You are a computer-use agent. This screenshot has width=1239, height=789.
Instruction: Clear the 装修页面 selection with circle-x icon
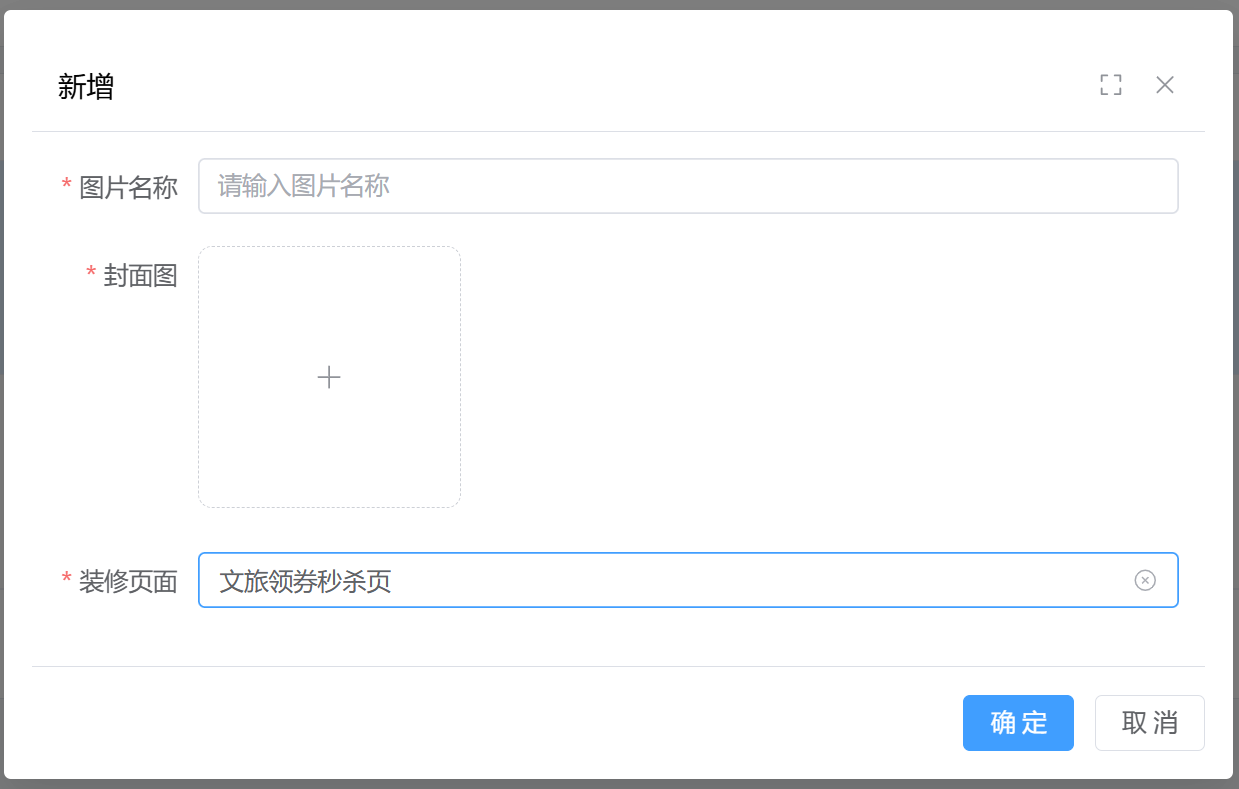coord(1145,580)
